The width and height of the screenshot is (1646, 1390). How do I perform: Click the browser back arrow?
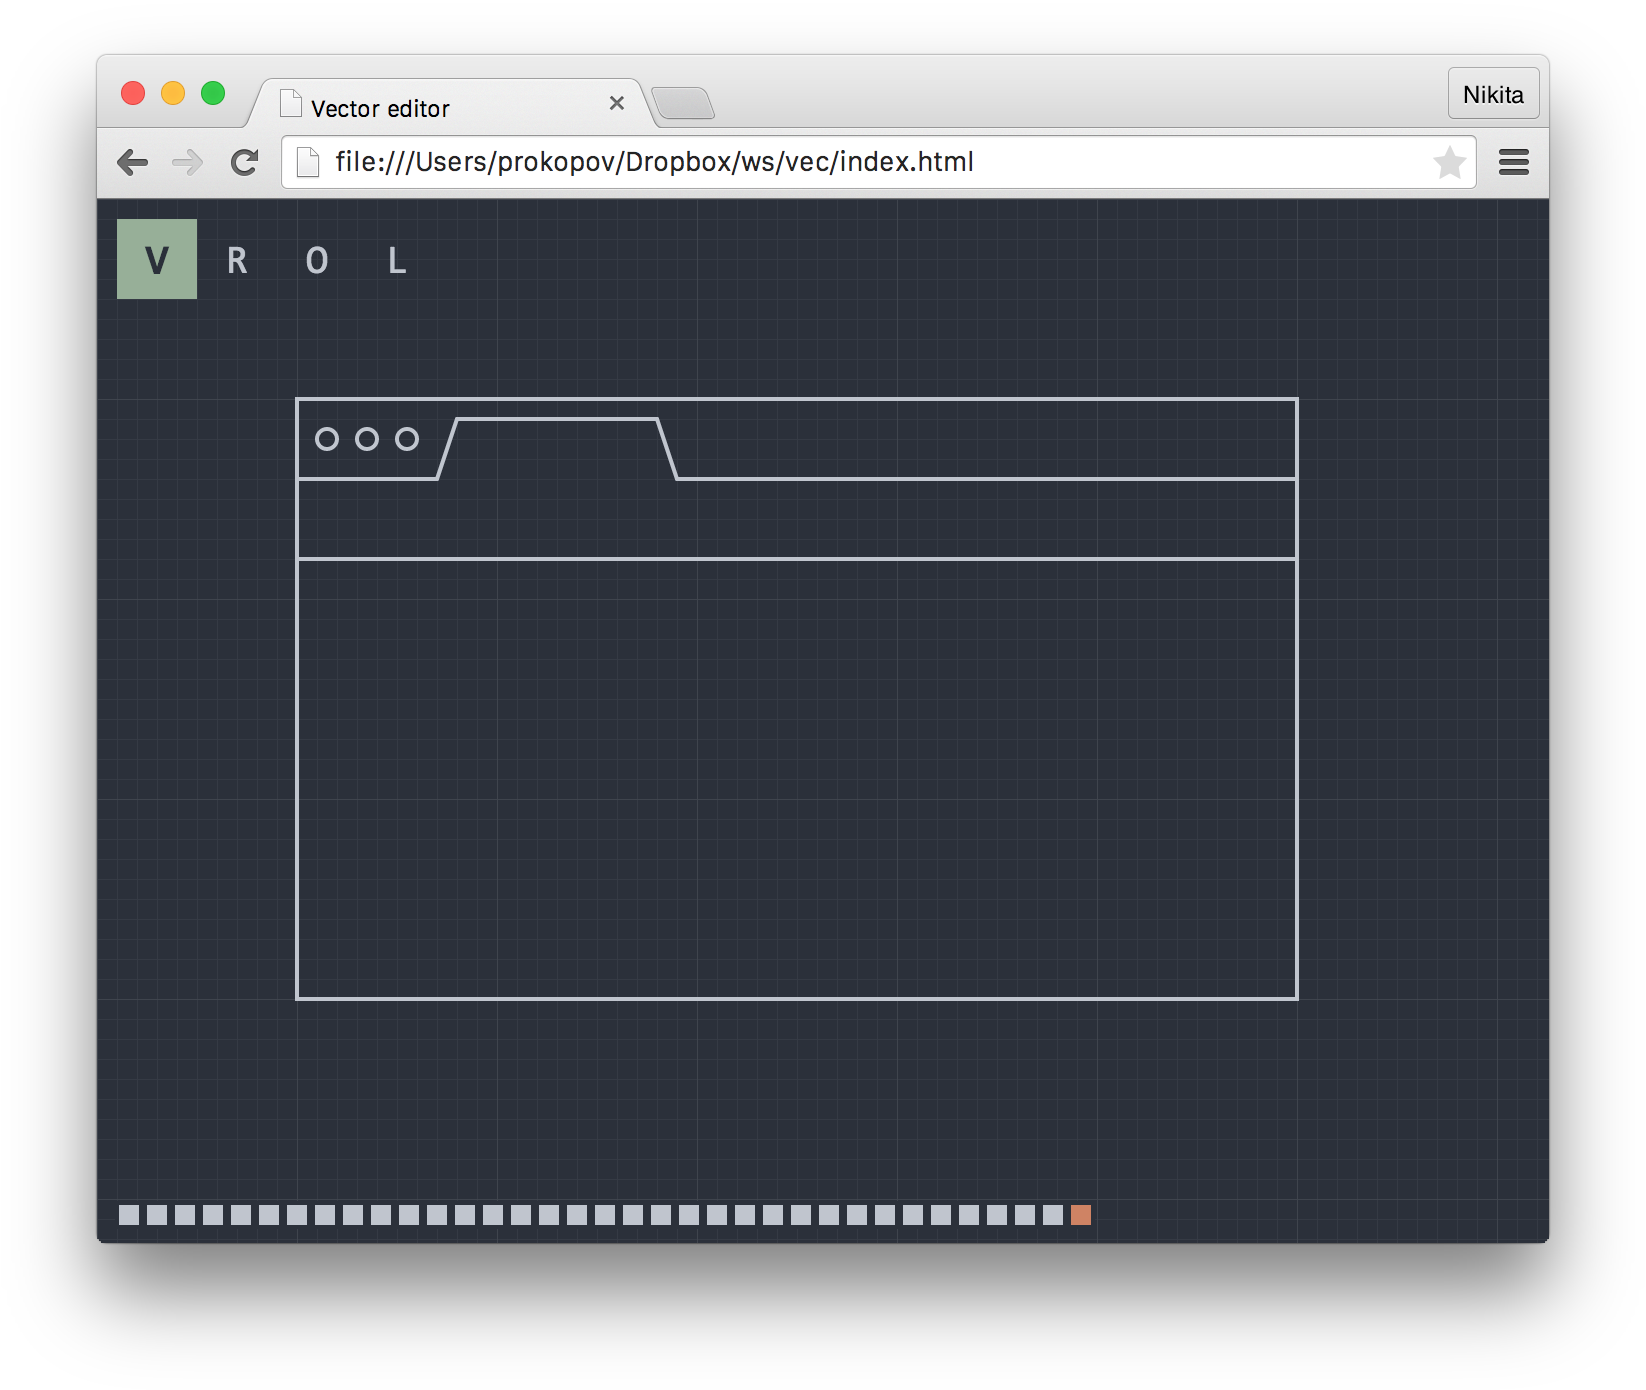[x=132, y=162]
